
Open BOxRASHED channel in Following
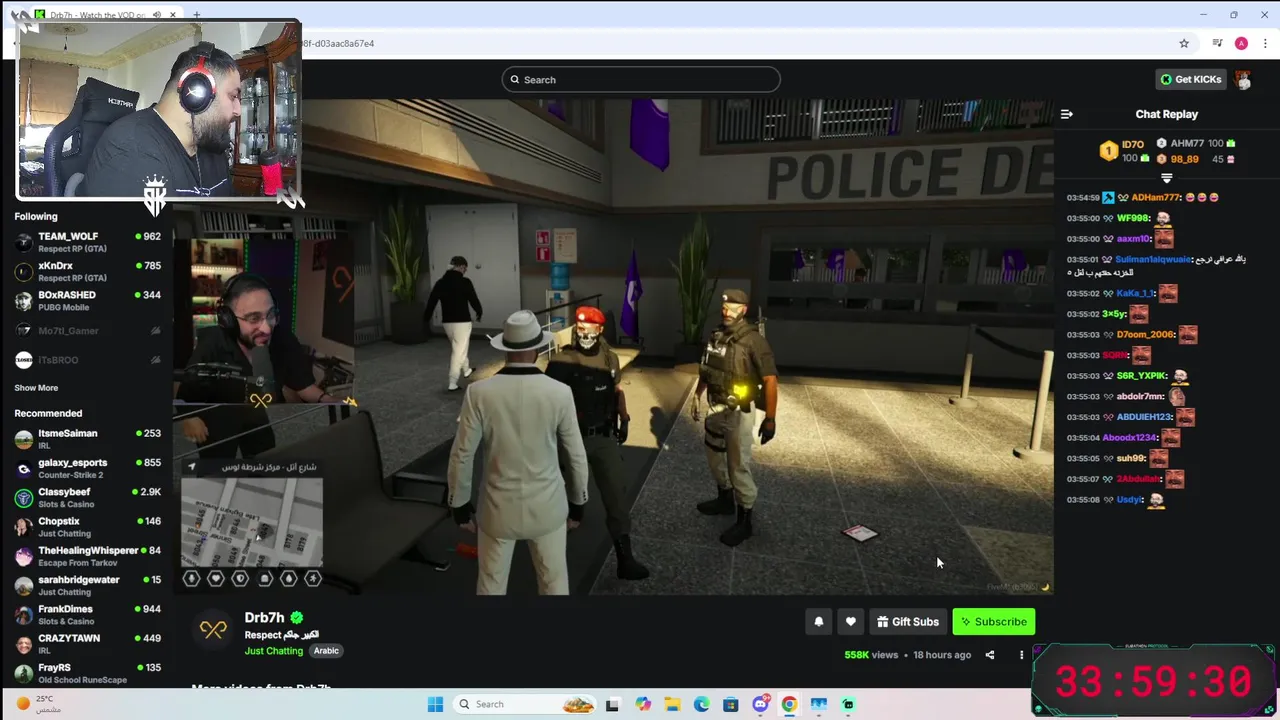(x=88, y=301)
